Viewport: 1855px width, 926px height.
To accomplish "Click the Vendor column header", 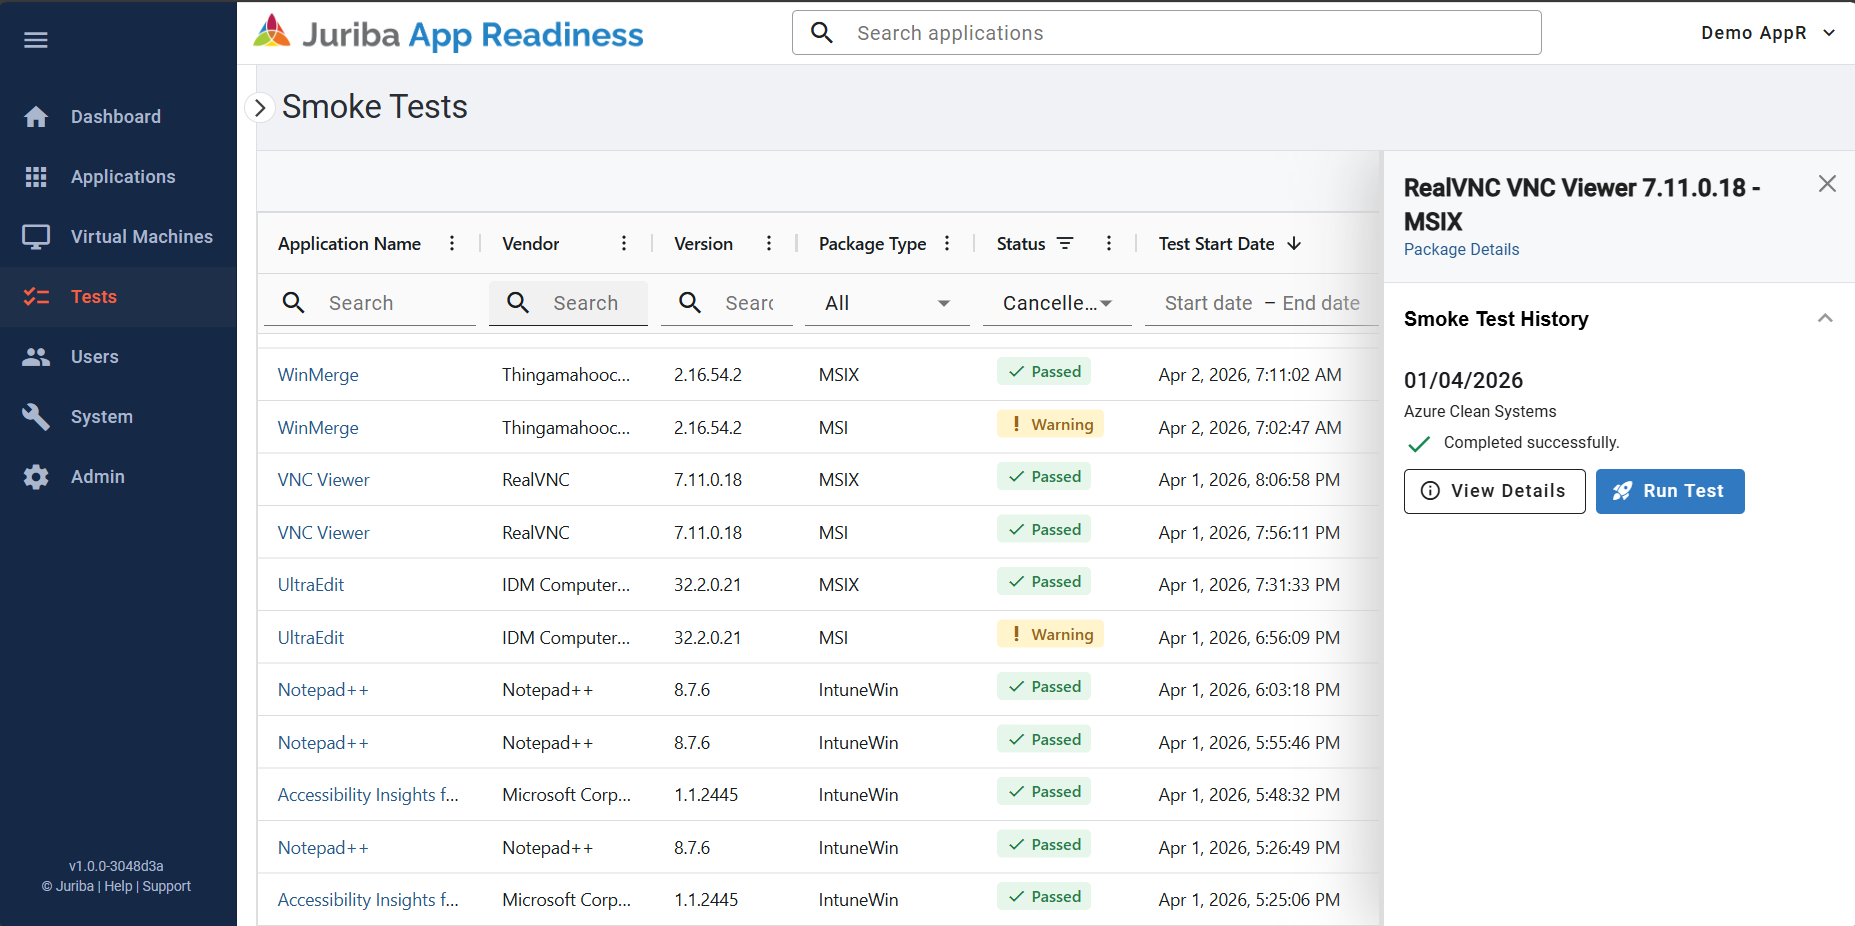I will 530,244.
